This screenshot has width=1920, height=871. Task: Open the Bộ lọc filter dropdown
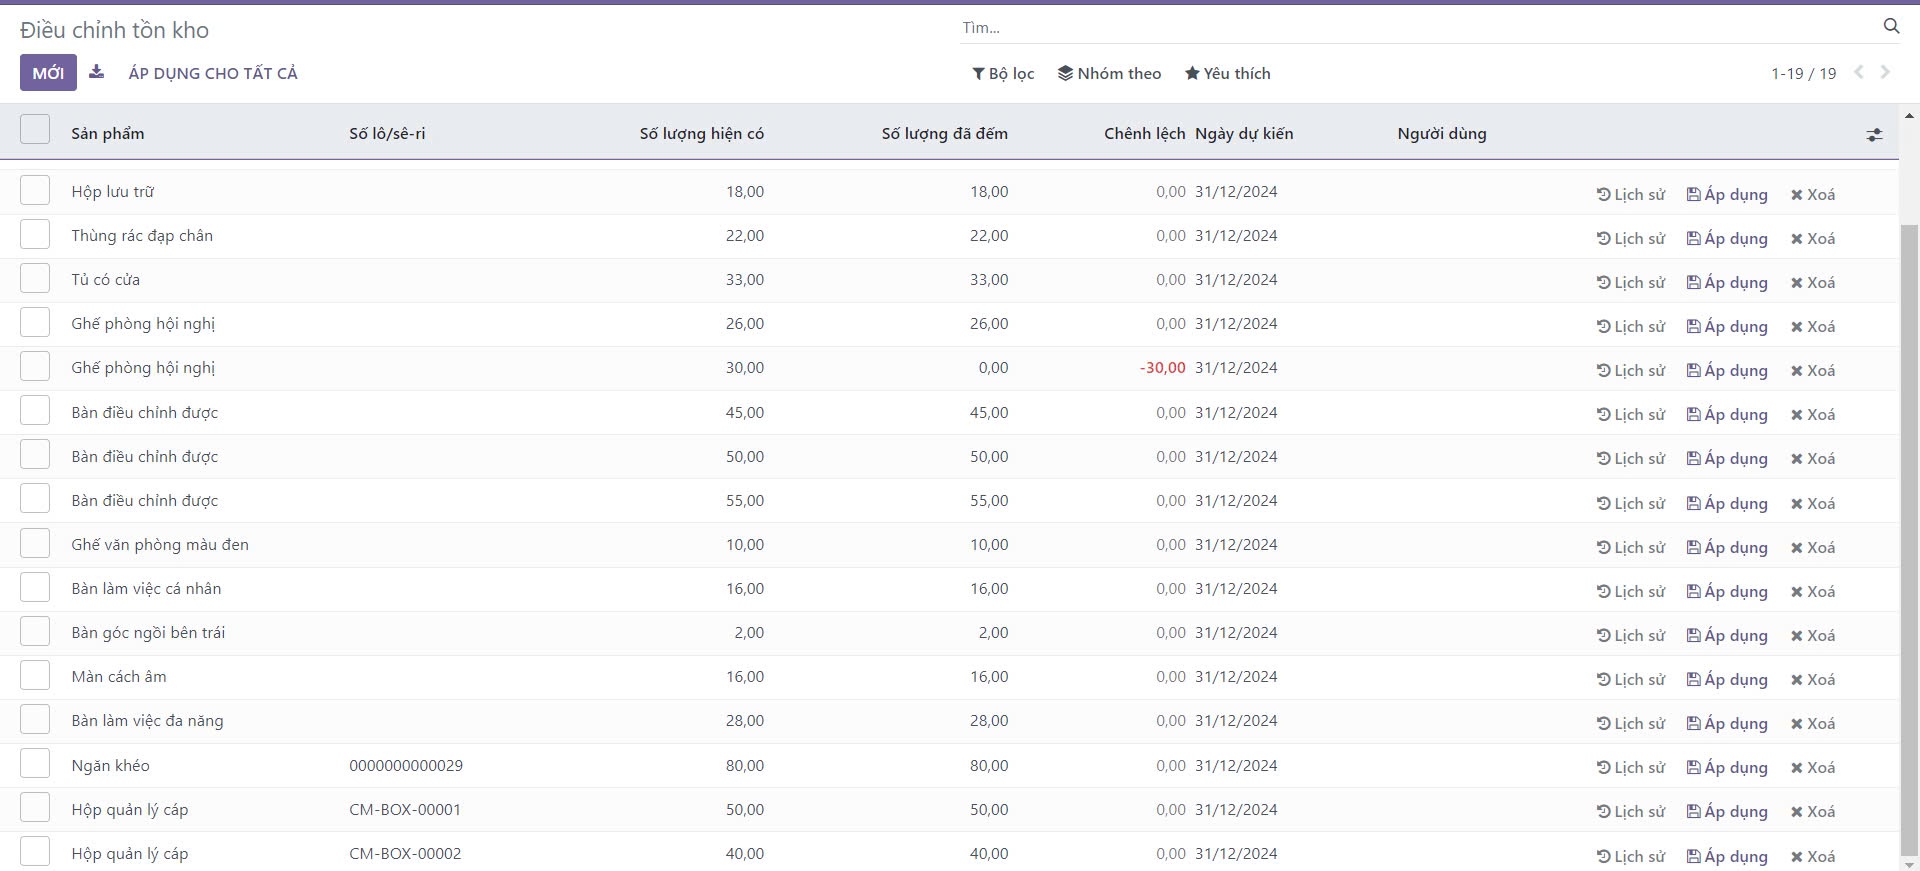point(1003,73)
